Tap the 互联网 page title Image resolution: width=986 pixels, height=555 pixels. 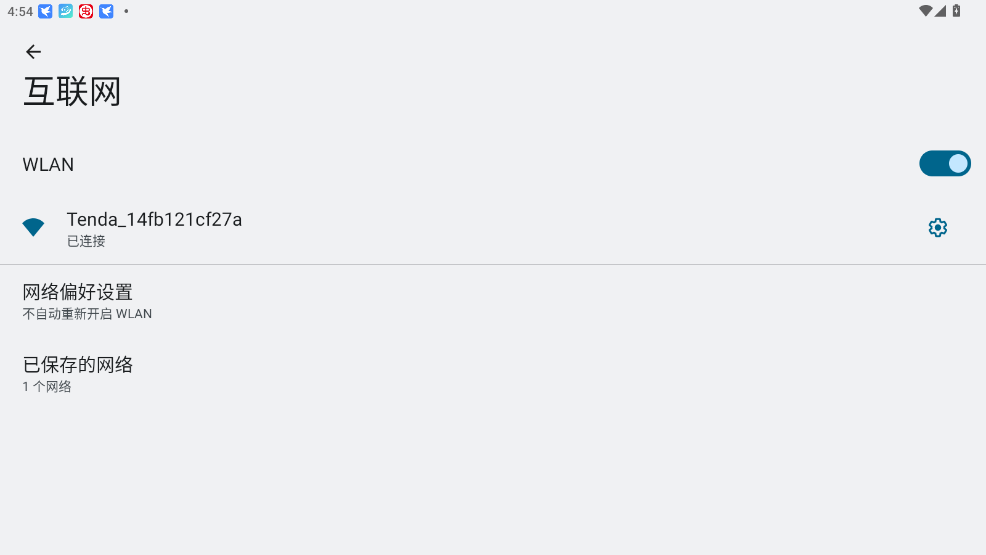coord(72,92)
